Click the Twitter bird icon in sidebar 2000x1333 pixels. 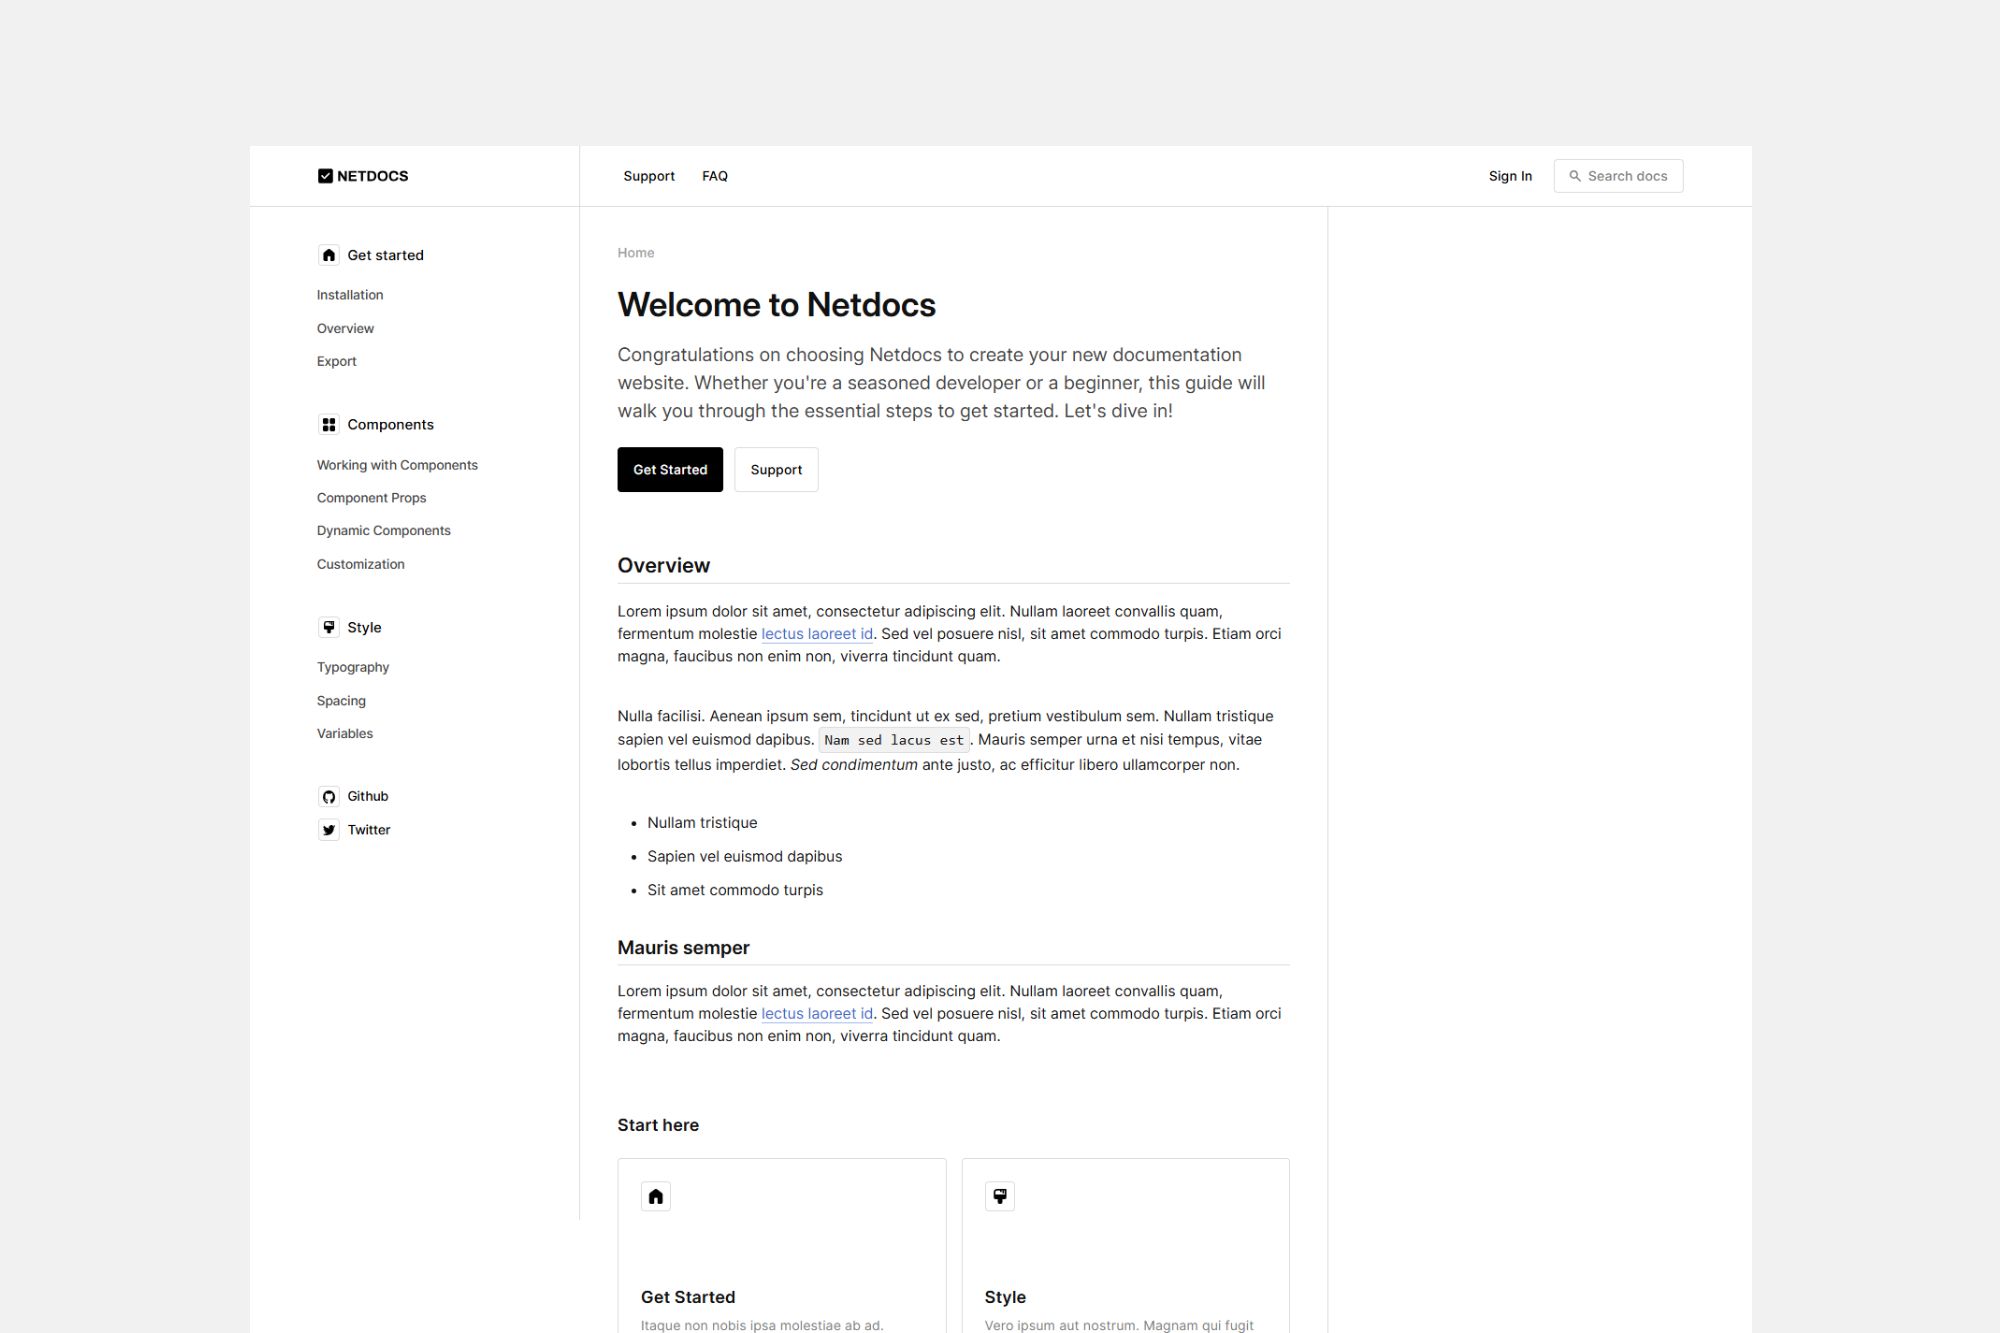(328, 830)
